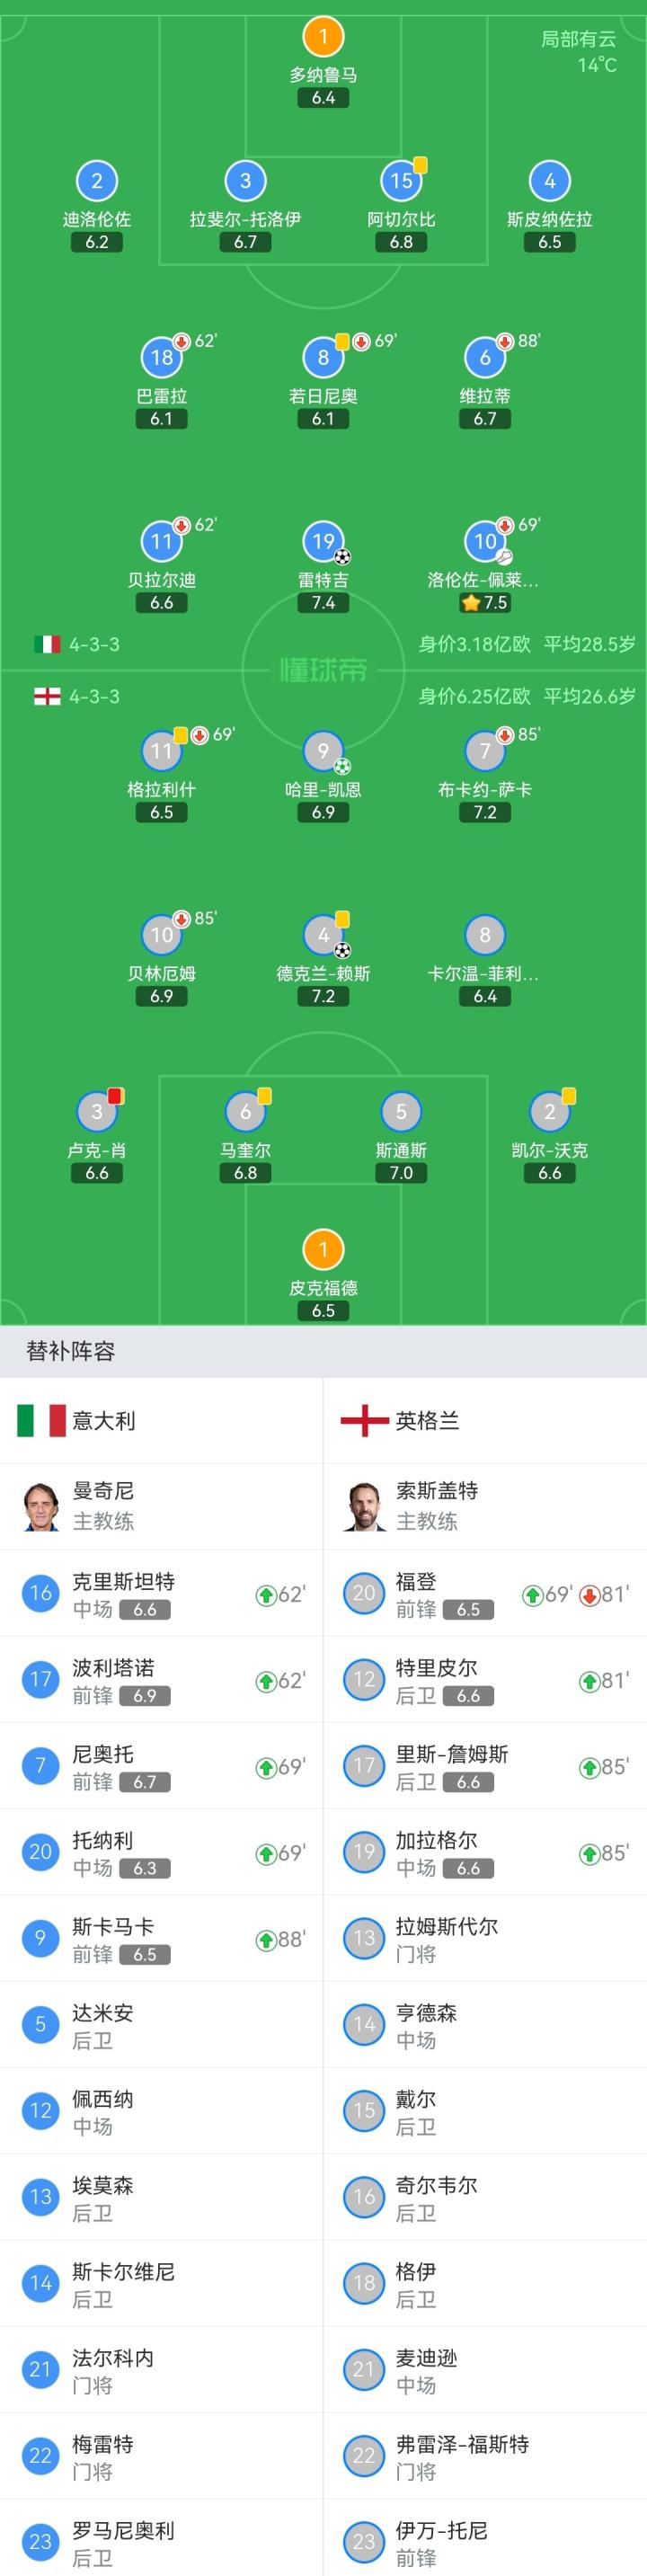Select Pellegrini's number 10 star-rated icon
This screenshot has width=647, height=2576.
(x=485, y=542)
